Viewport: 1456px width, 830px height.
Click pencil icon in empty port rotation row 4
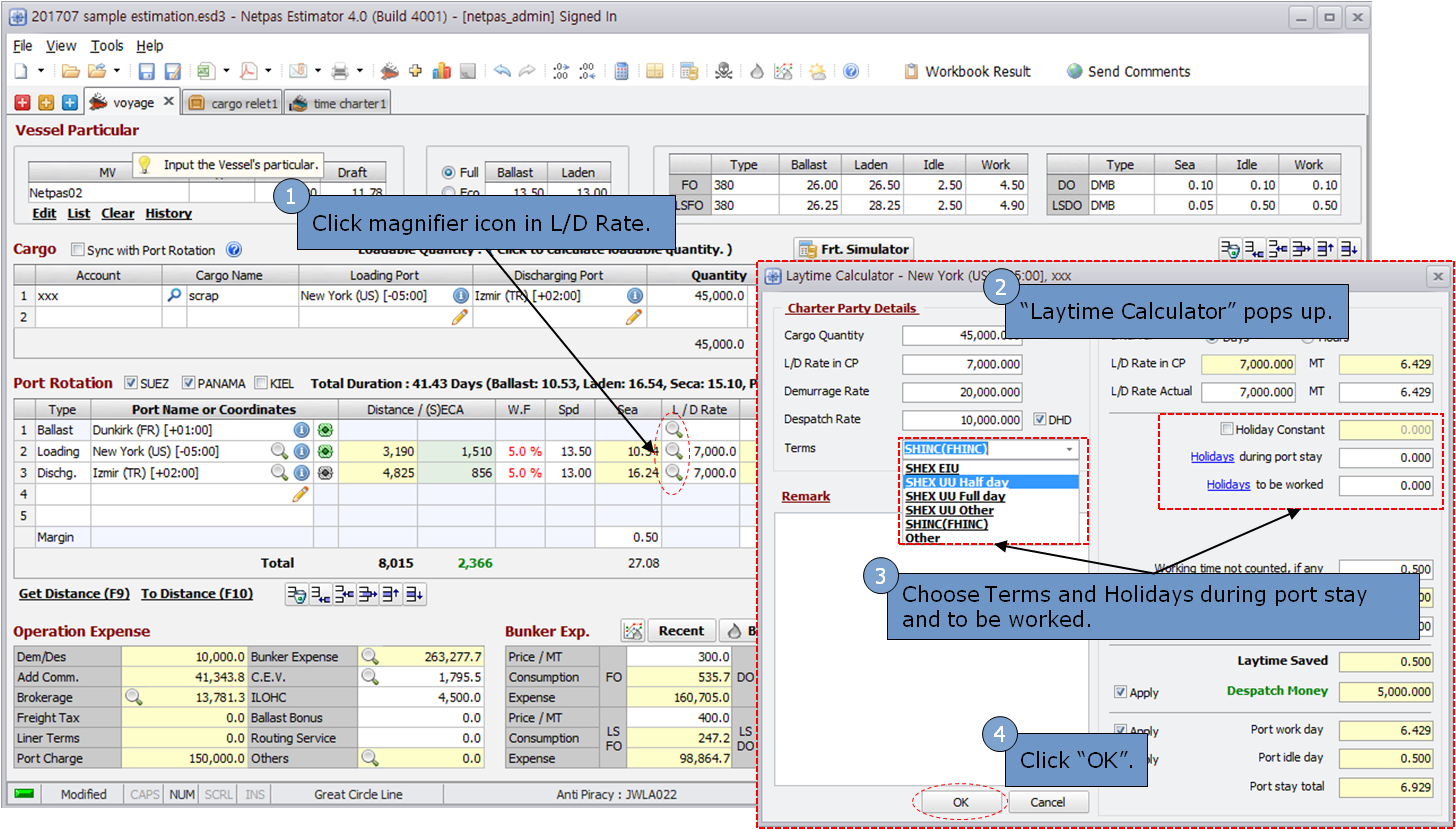[300, 493]
